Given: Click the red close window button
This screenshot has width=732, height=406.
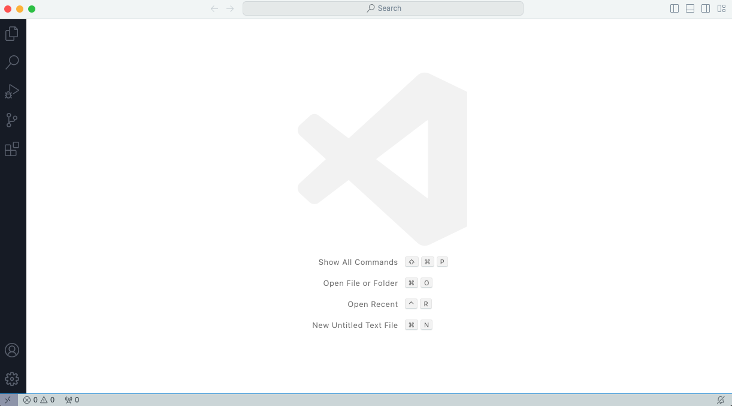Looking at the screenshot, I should click(x=7, y=9).
